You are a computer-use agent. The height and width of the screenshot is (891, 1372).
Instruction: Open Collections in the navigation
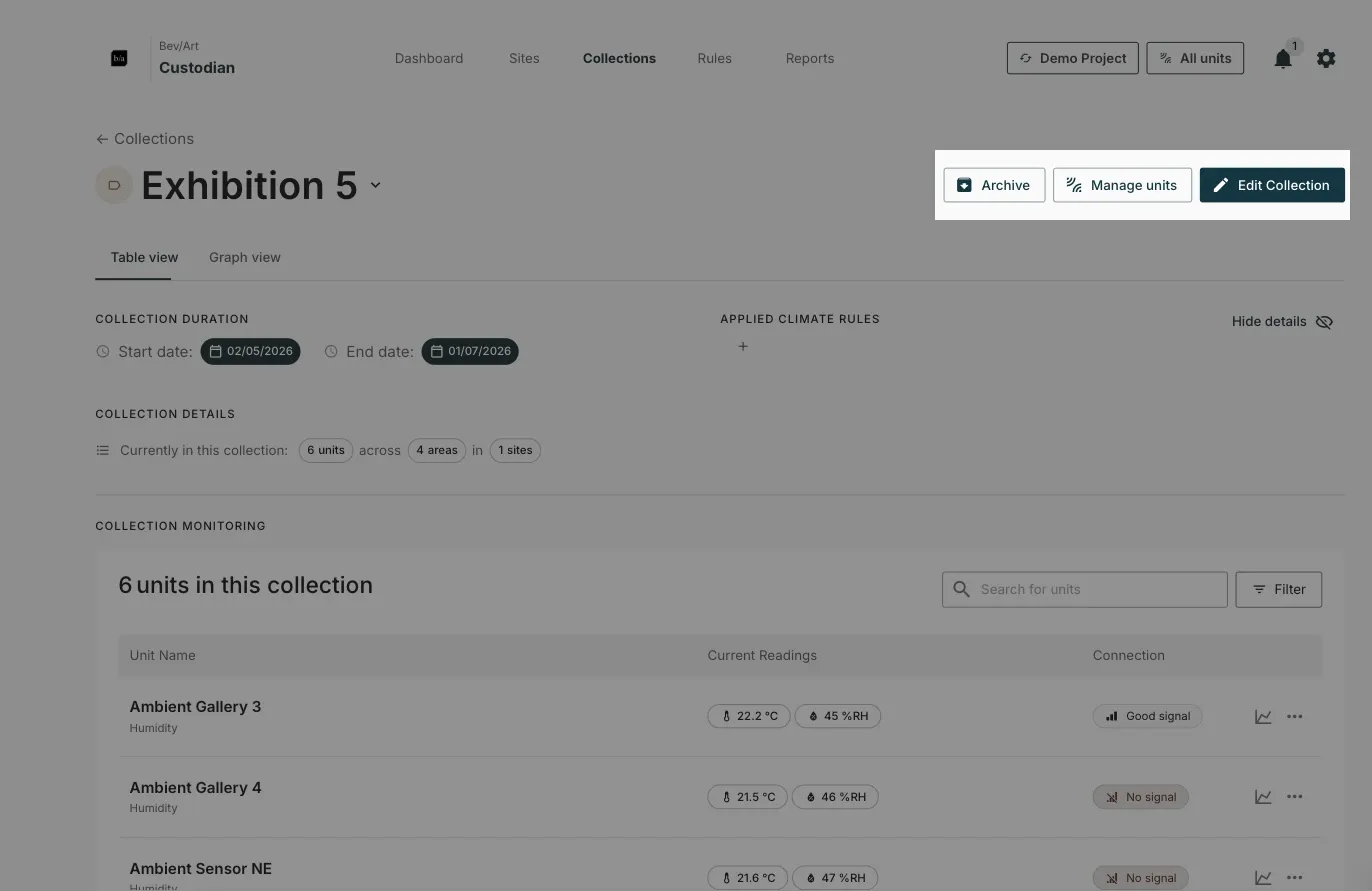[619, 58]
